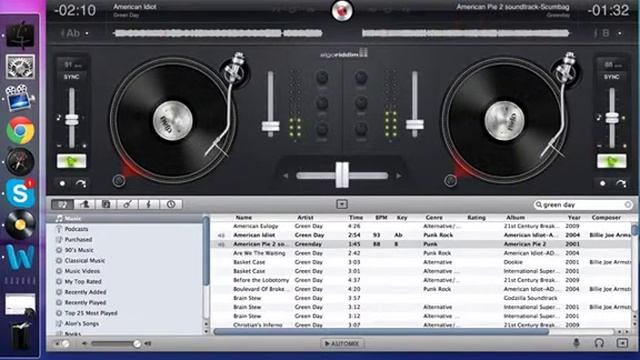
Task: Open Finder from the dock
Action: click(20, 35)
